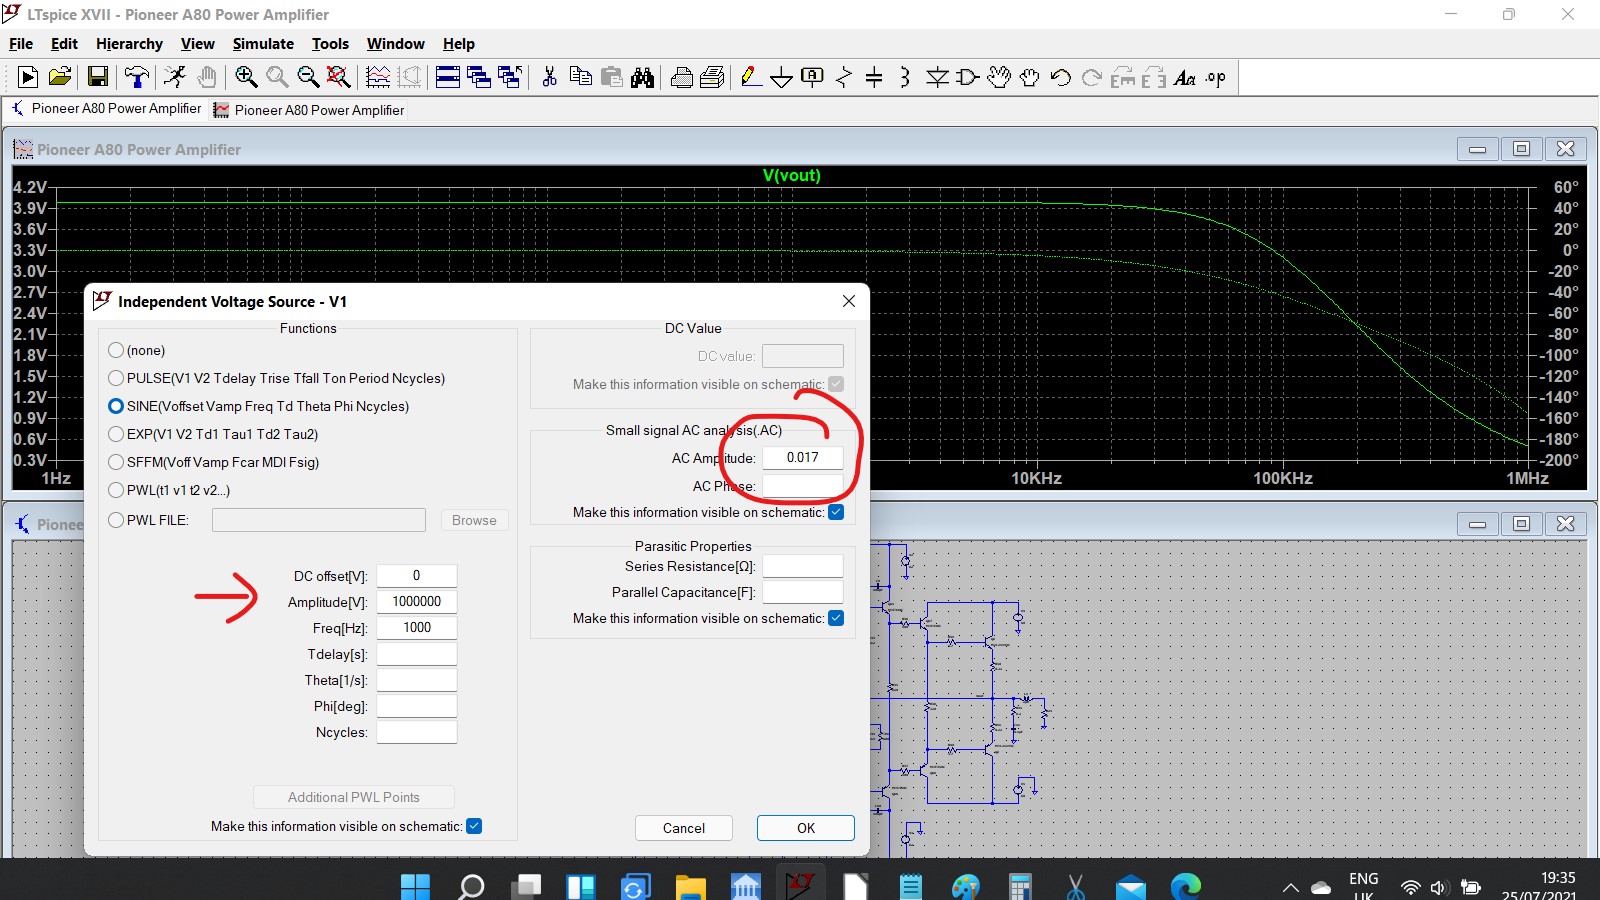This screenshot has height=900, width=1600.
Task: Zoom in with plus magnifier icon
Action: coord(246,77)
